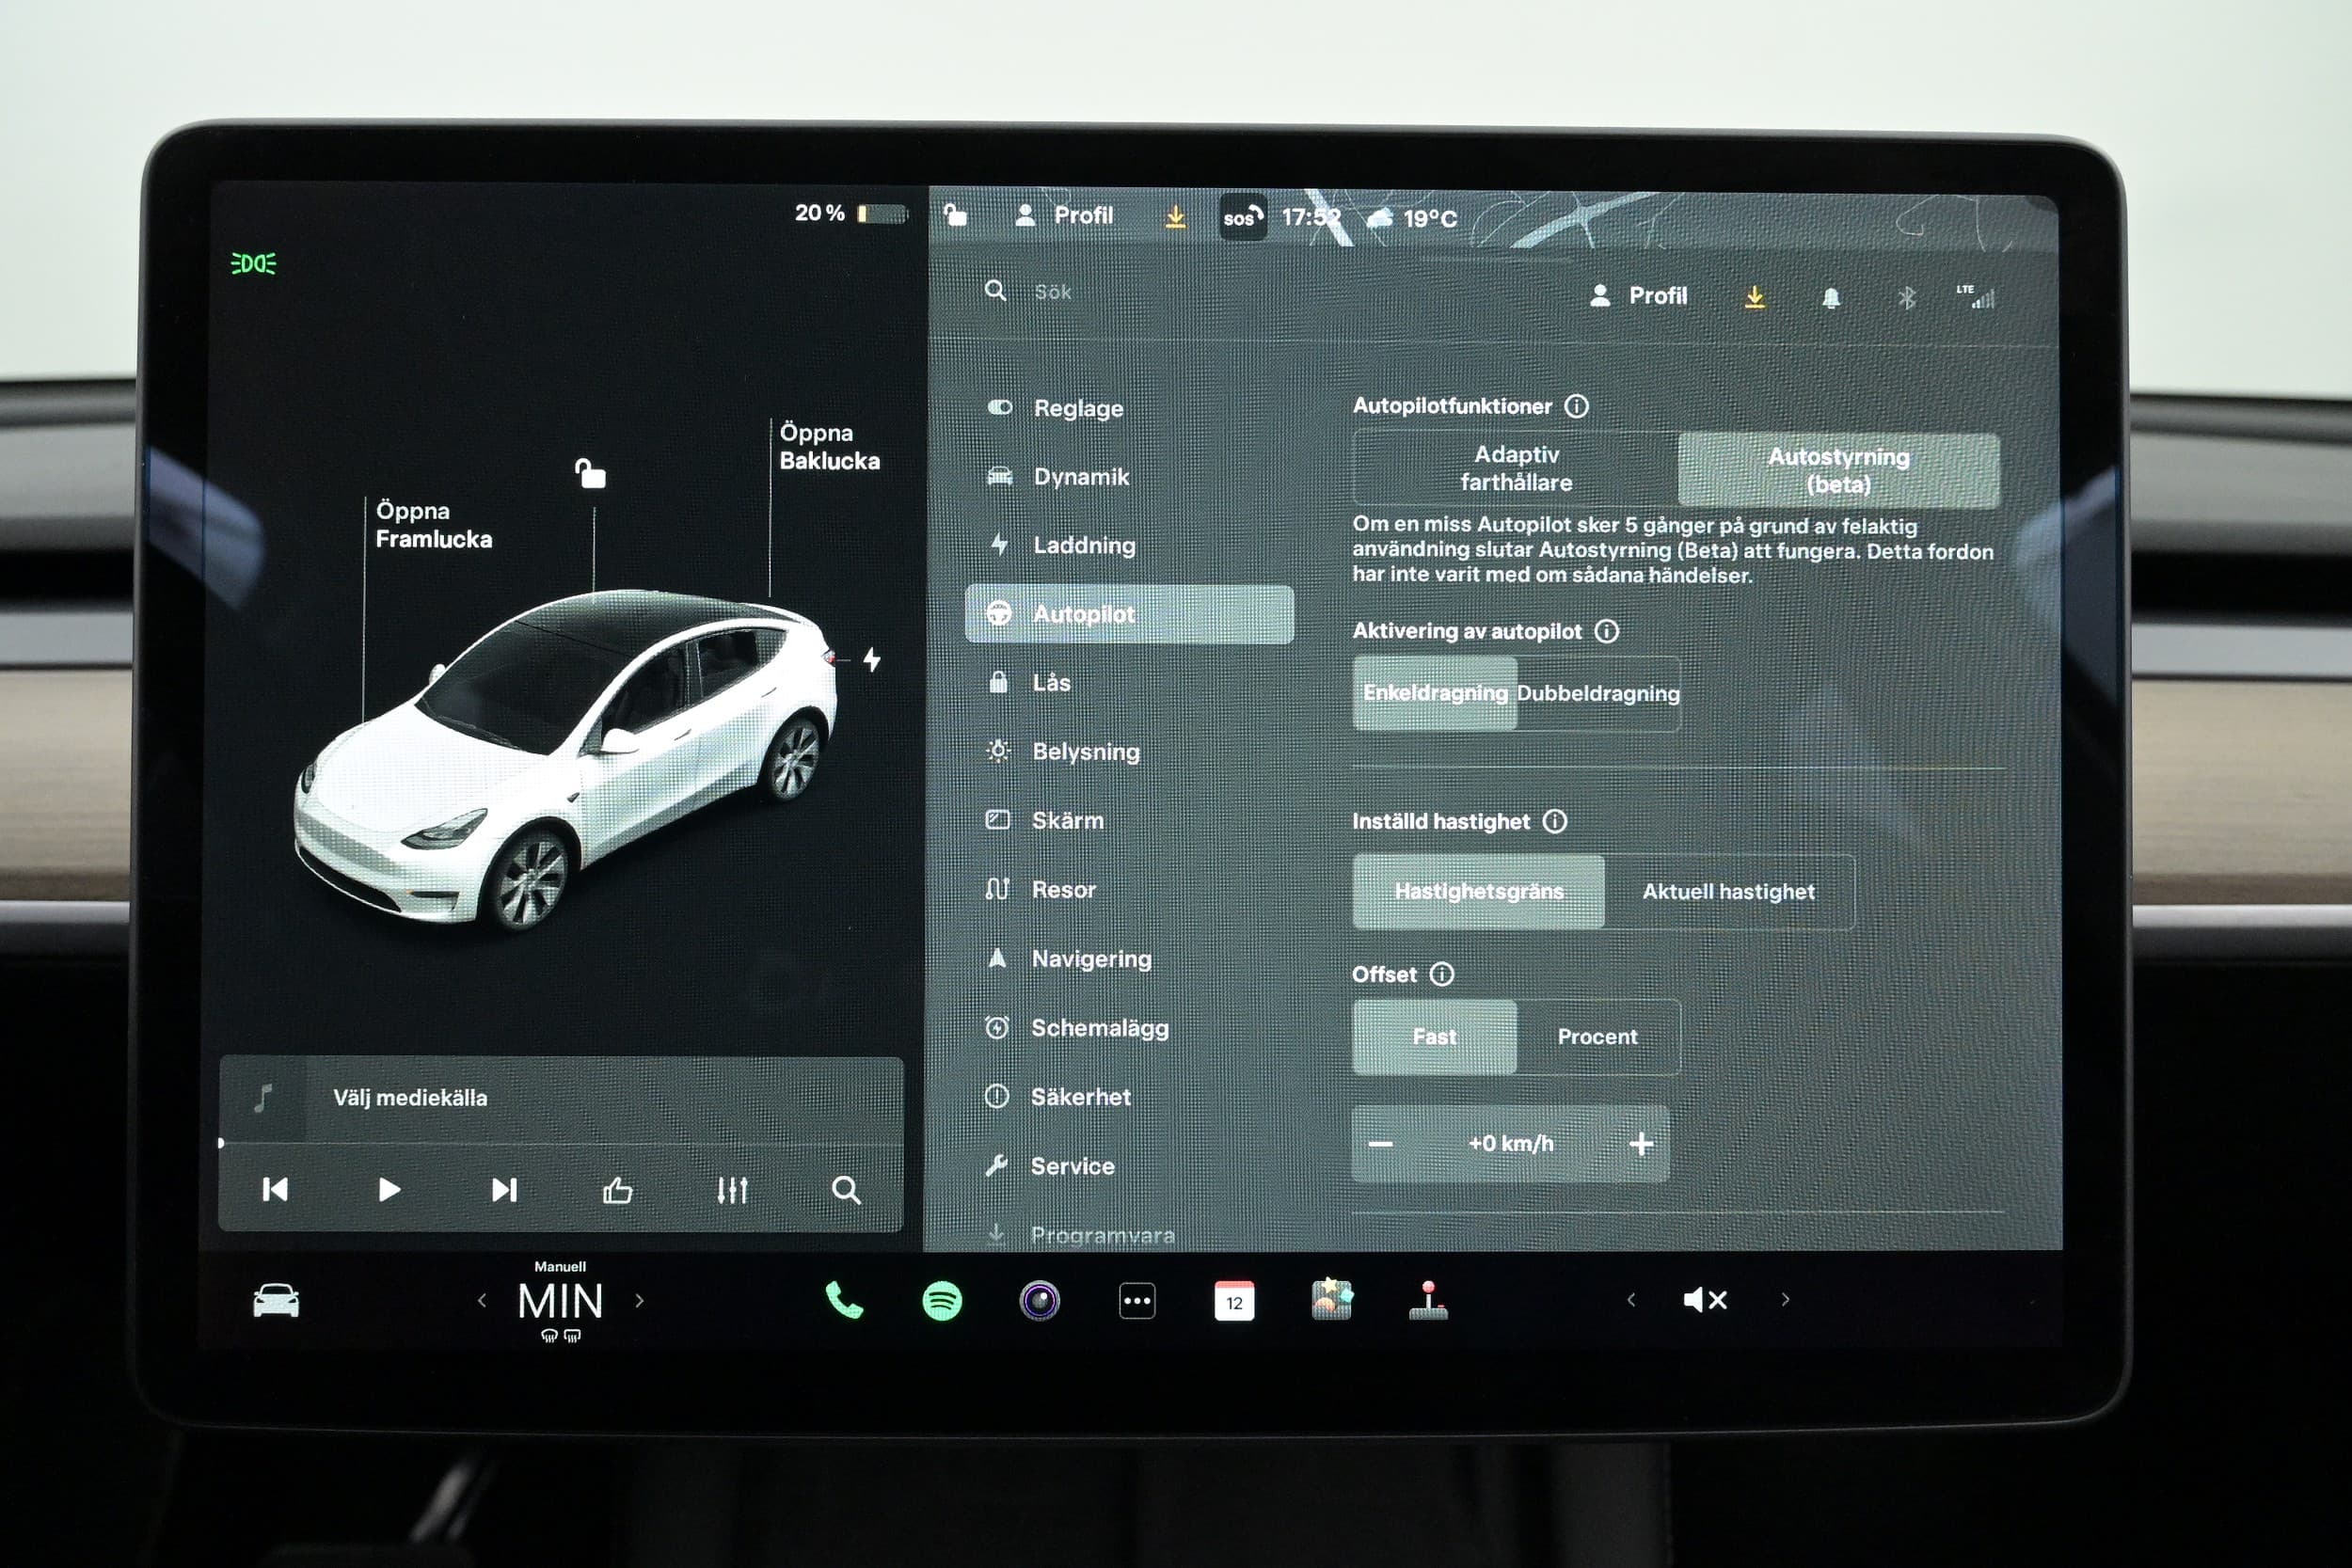Select Autostyrning (beta) option
The height and width of the screenshot is (1568, 2352).
(1839, 470)
